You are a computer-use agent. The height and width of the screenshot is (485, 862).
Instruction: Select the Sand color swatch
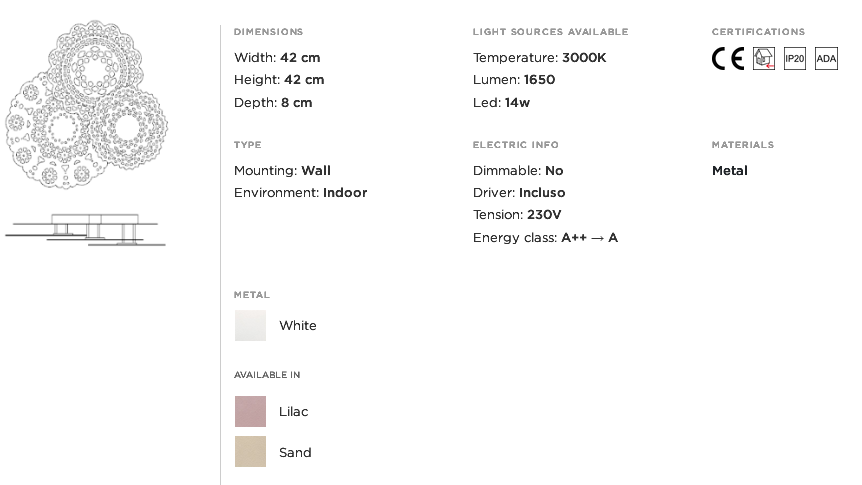click(250, 451)
